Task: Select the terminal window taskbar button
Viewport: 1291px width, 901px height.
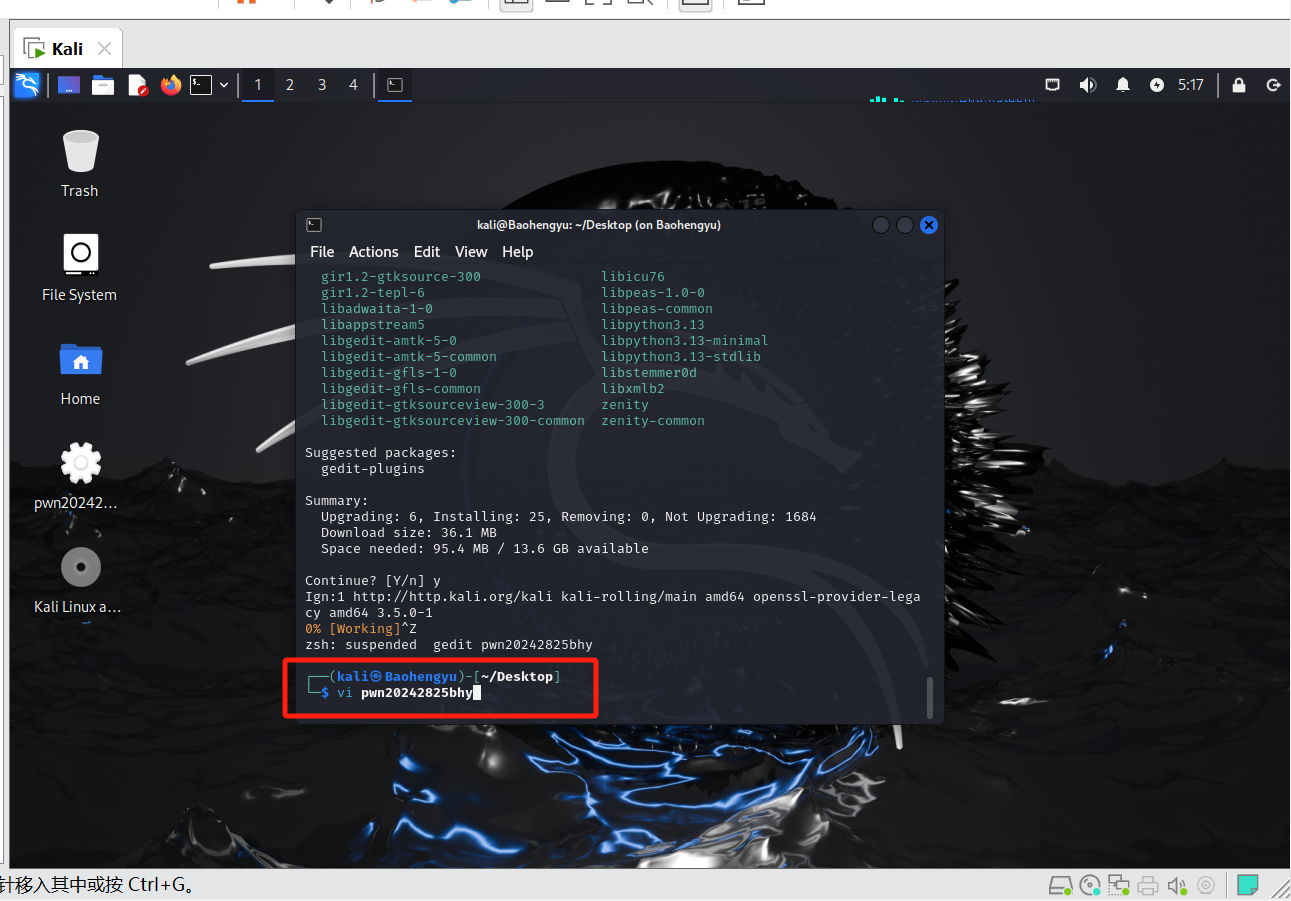Action: [x=395, y=85]
